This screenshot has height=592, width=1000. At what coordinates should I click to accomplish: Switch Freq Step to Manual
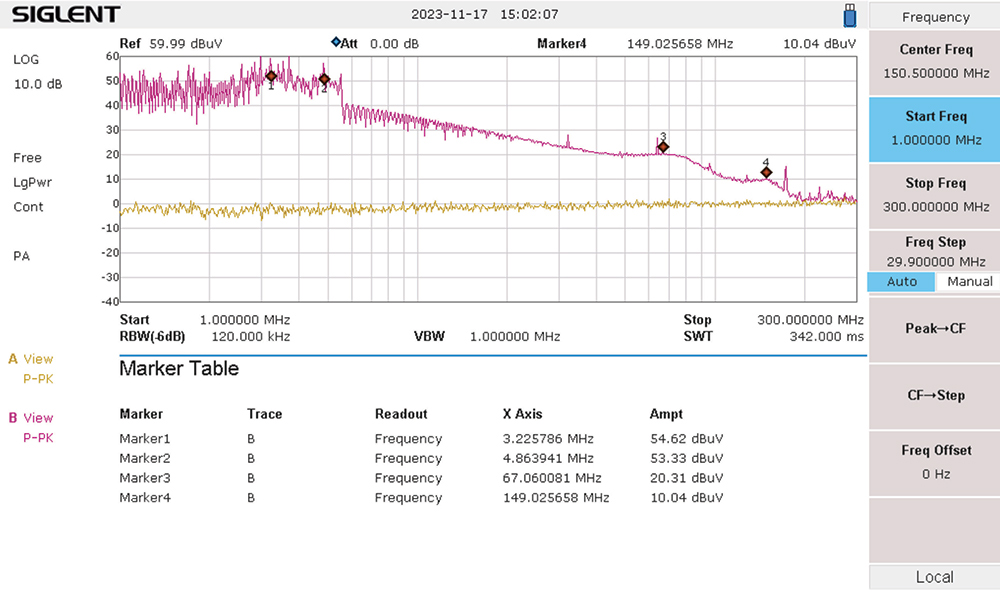tap(968, 282)
